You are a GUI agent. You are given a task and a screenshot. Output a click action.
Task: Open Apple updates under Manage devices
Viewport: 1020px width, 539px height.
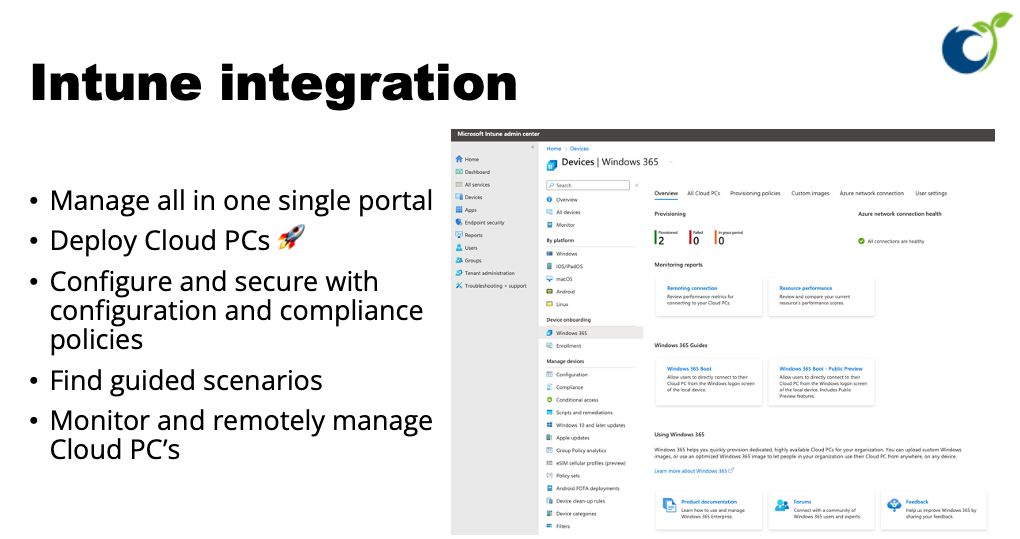coord(568,438)
